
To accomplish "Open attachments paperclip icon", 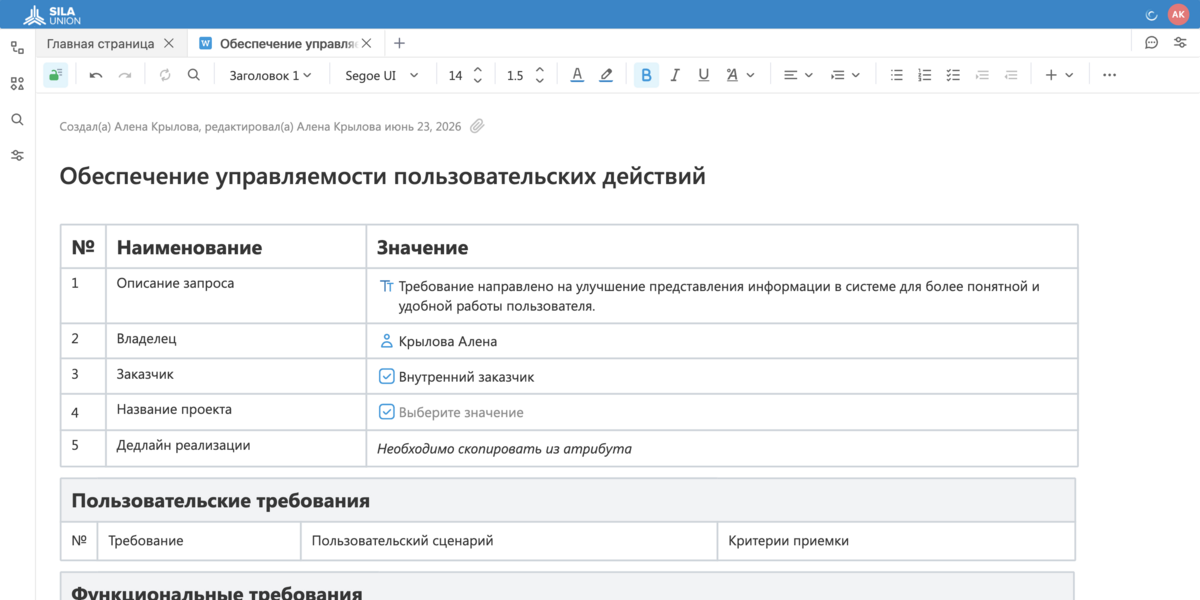I will [x=477, y=126].
